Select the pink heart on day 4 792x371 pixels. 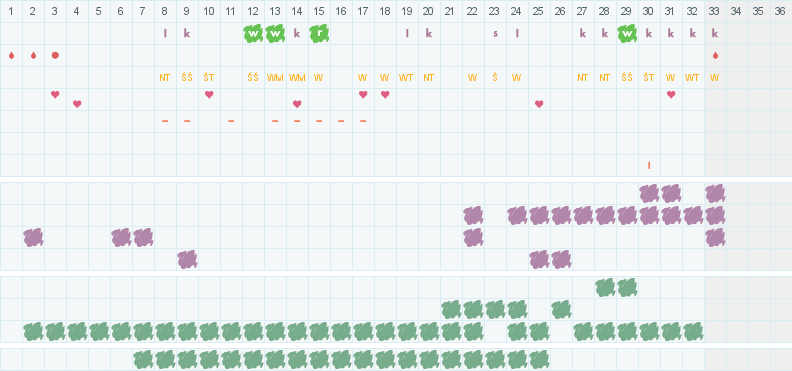click(77, 104)
